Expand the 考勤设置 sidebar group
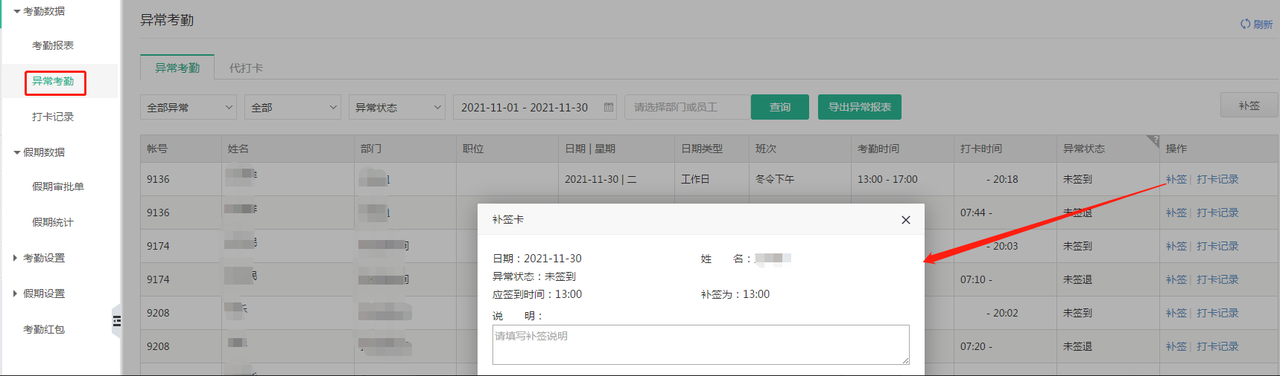1280x376 pixels. 16,258
